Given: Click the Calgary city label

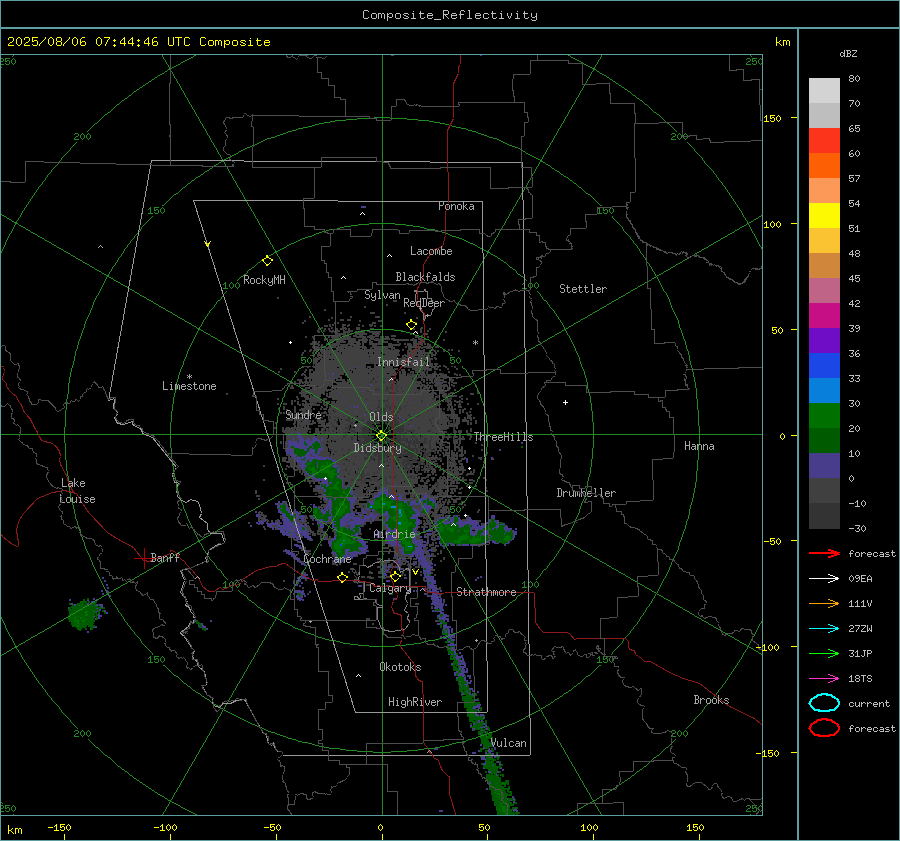Looking at the screenshot, I should [390, 588].
